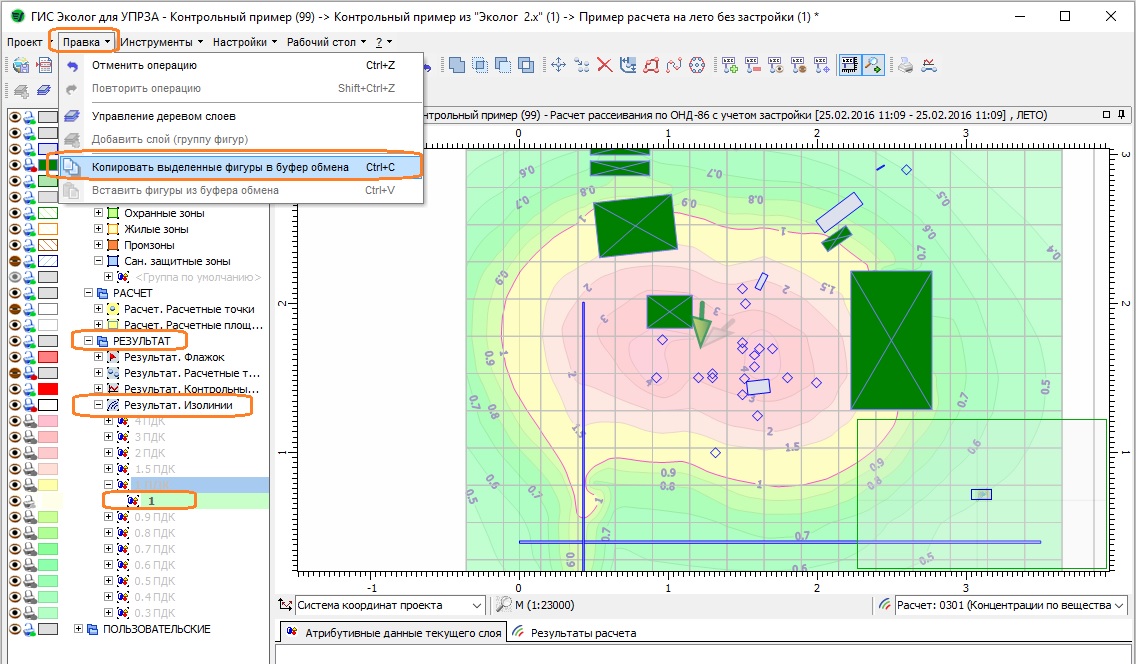Click the add label icon with green plus
Screen dimensions: 1136x664
pos(729,66)
